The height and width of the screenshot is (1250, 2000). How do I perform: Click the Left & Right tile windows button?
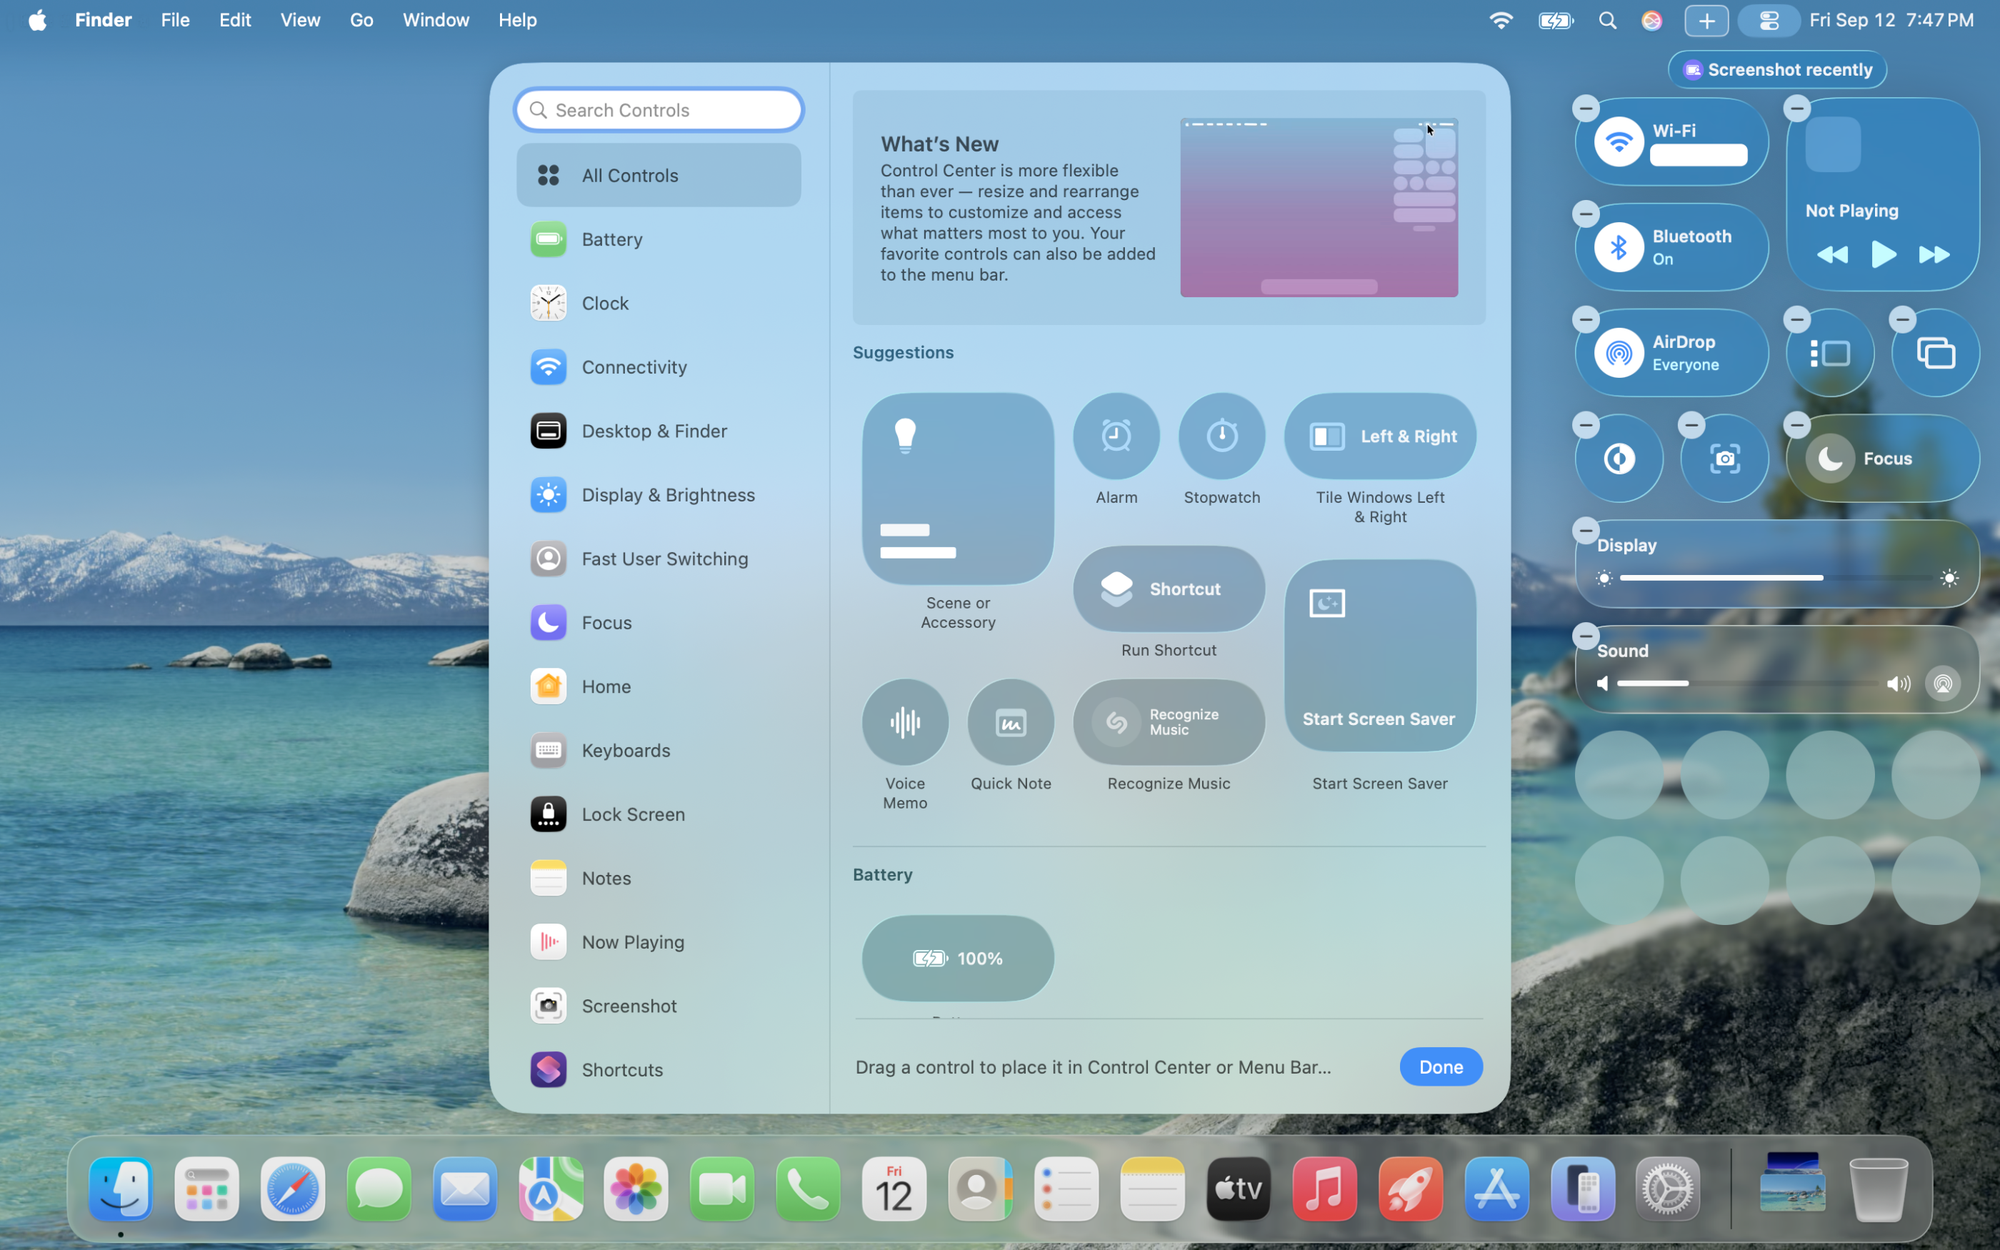[1380, 436]
